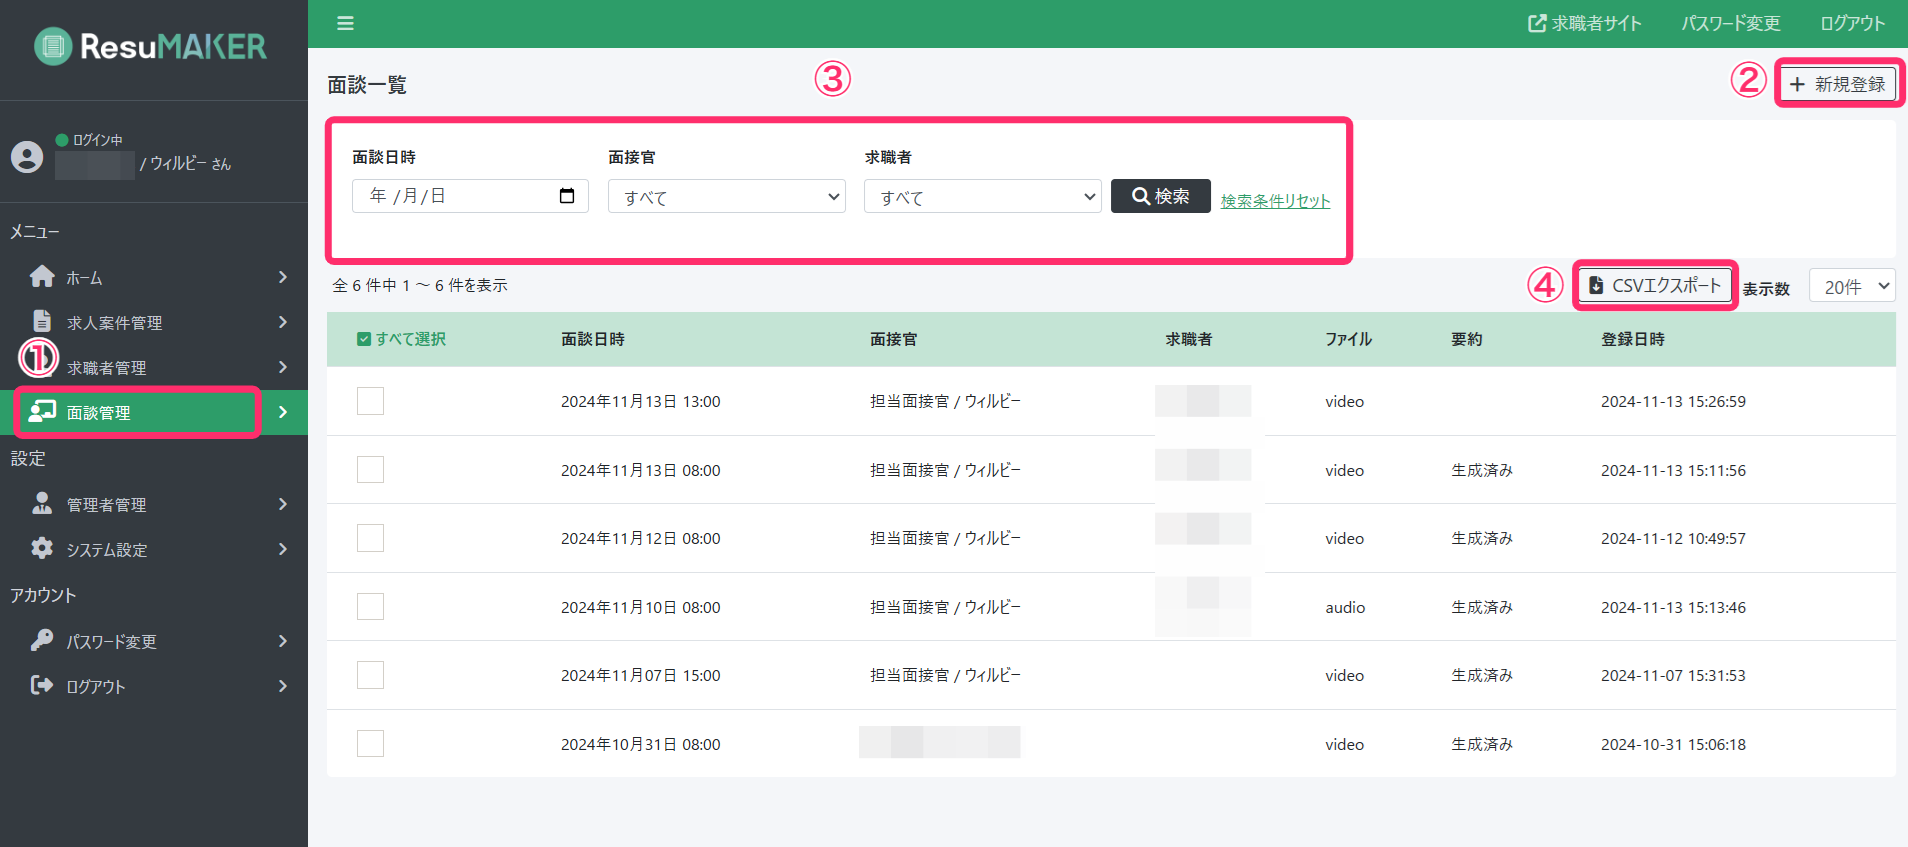Viewport: 1908px width, 847px height.
Task: Click the ResuMAKER logo icon
Action: coord(53,46)
